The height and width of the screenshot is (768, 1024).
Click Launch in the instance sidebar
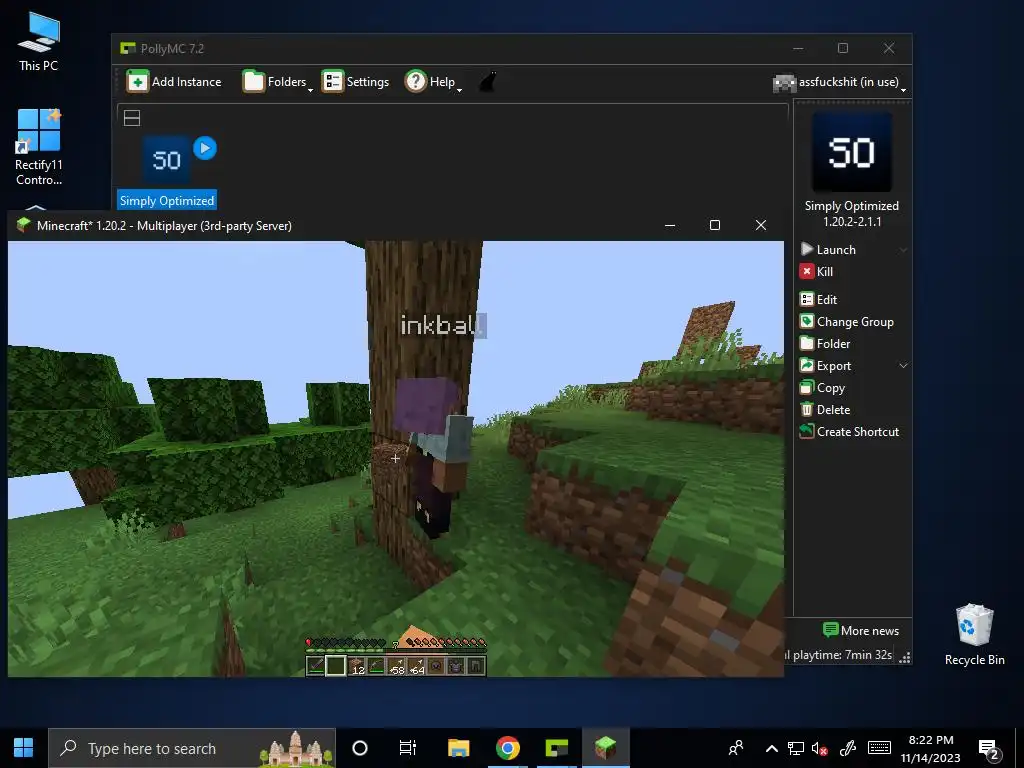pyautogui.click(x=828, y=249)
